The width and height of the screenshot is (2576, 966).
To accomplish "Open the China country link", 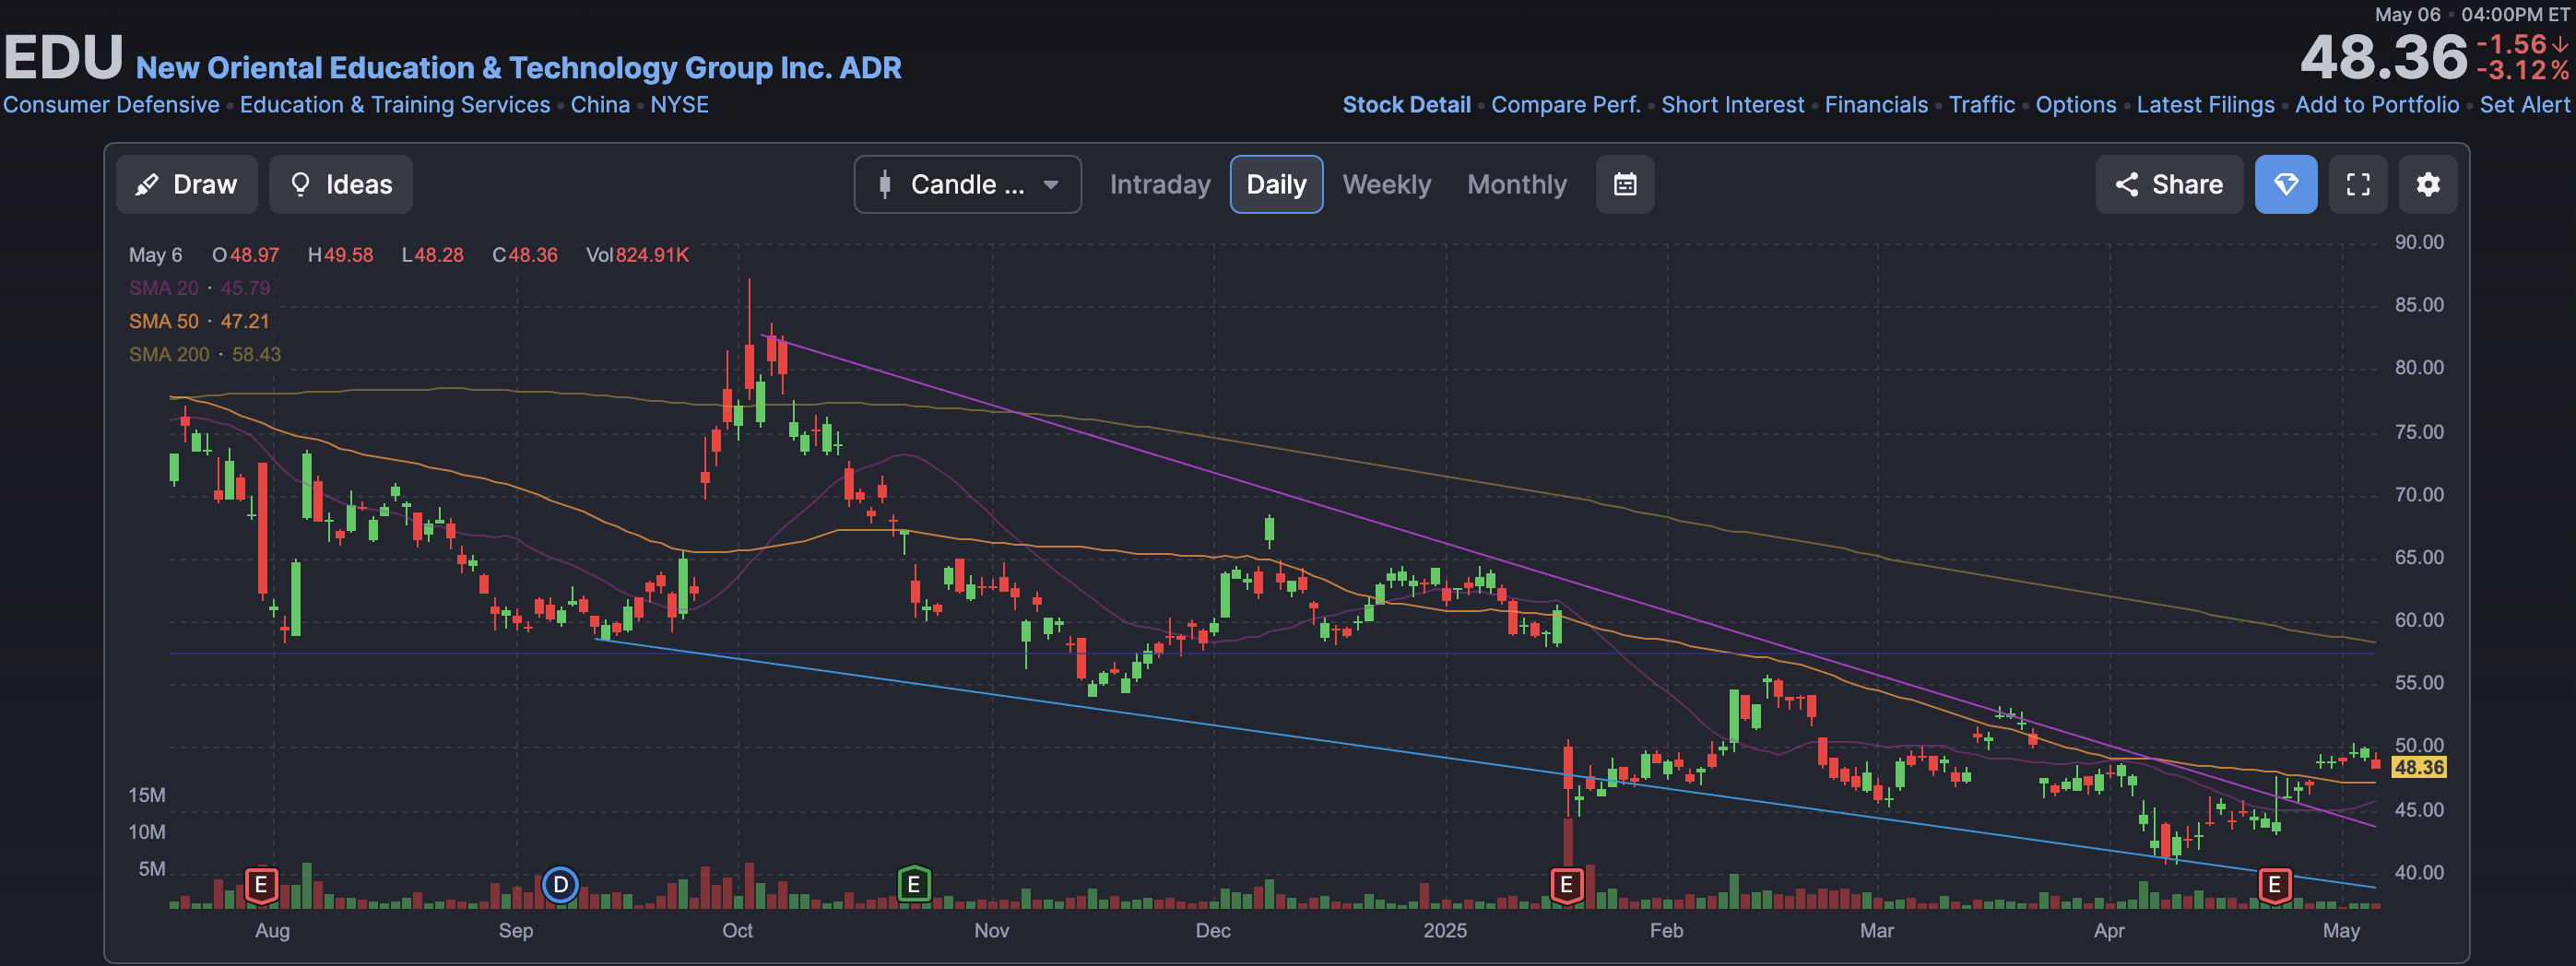I will pos(600,105).
